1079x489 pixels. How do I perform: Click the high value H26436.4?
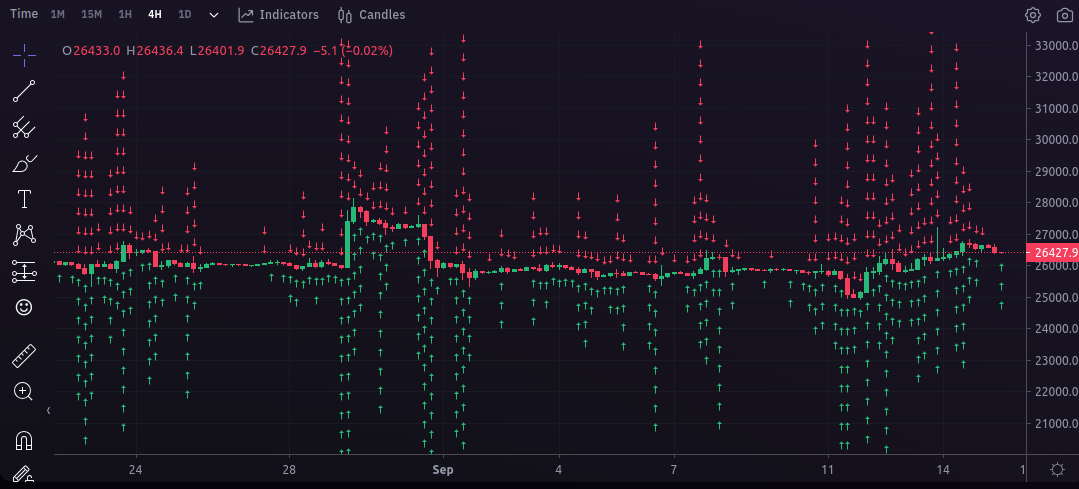(155, 50)
